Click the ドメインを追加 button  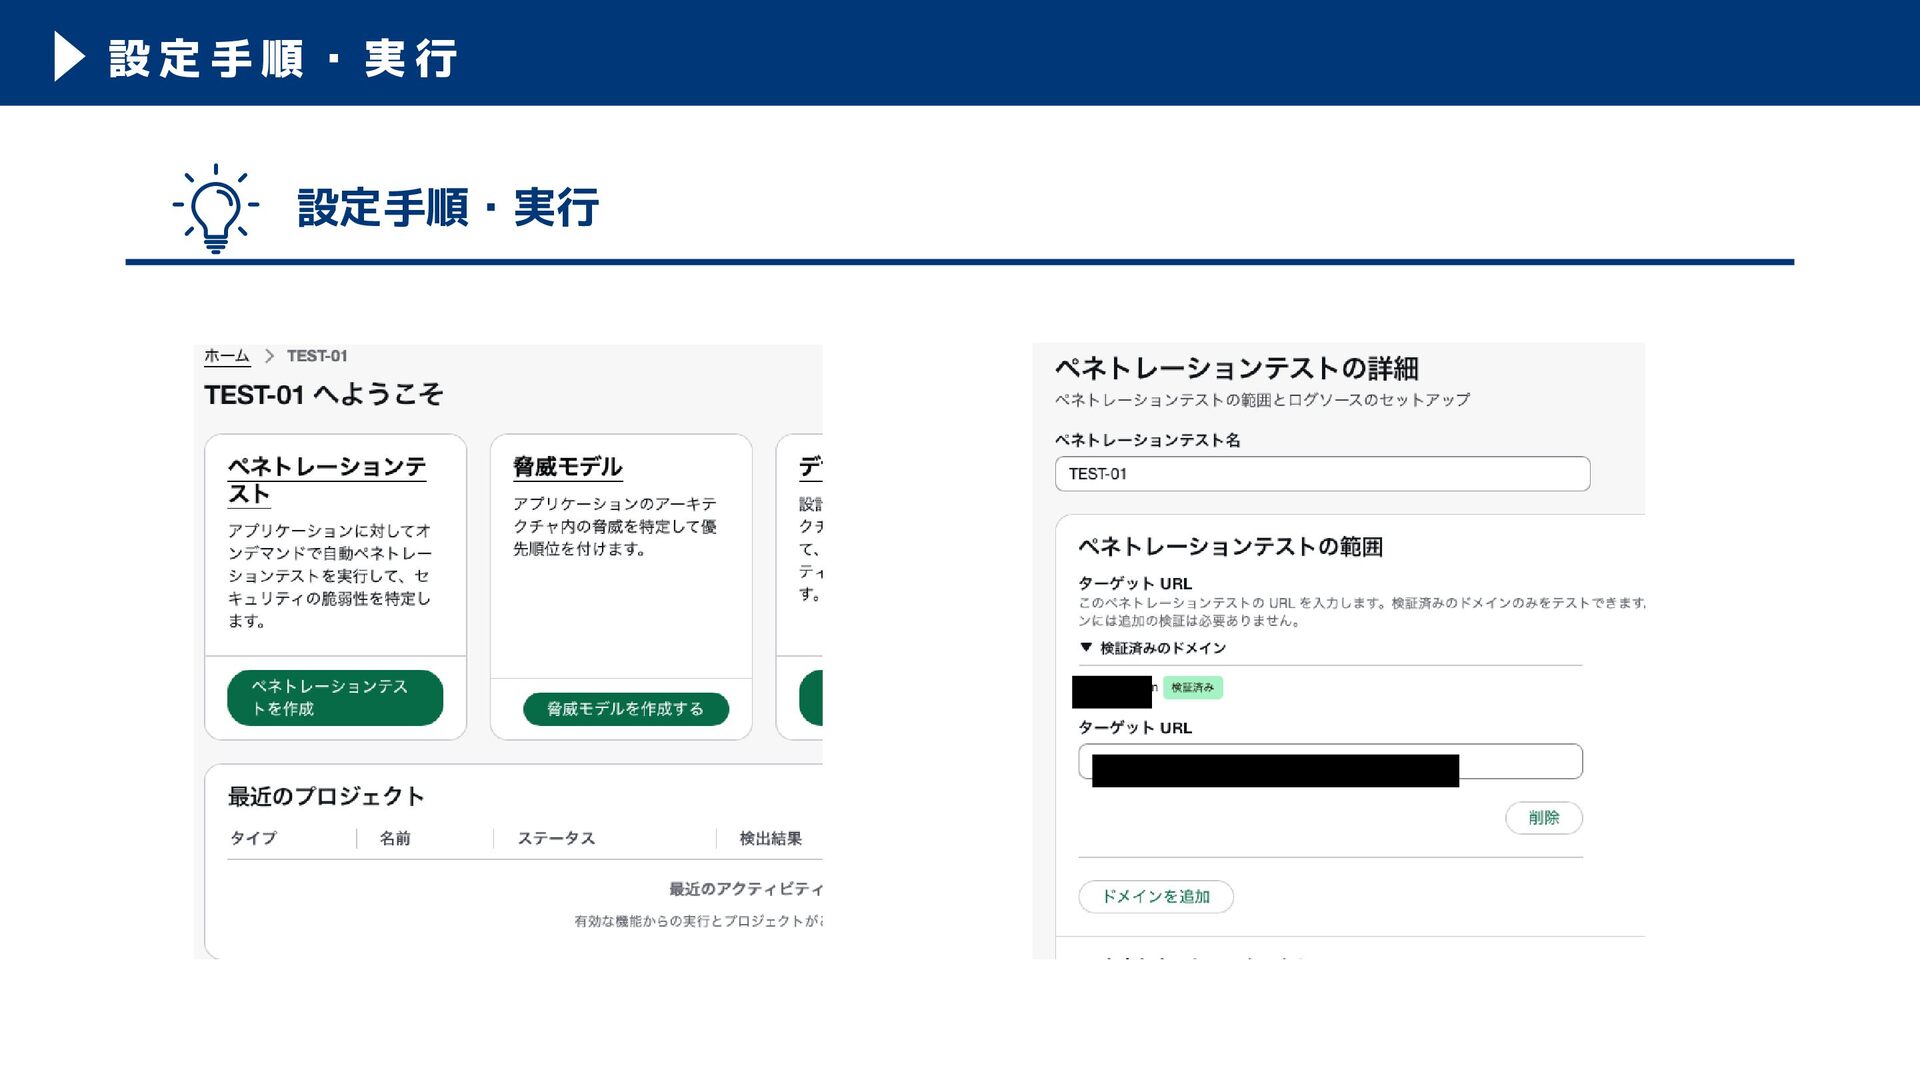(x=1156, y=896)
